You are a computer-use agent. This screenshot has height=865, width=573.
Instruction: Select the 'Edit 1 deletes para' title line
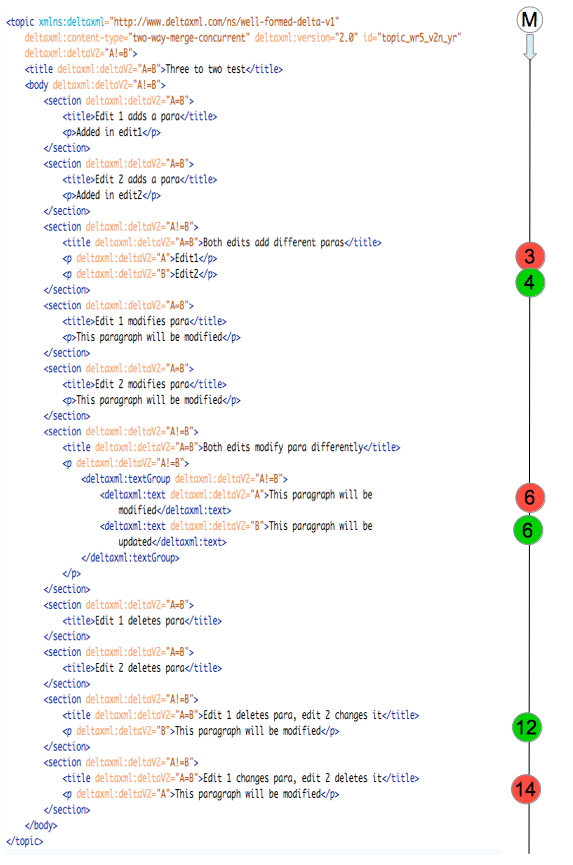pyautogui.click(x=142, y=621)
